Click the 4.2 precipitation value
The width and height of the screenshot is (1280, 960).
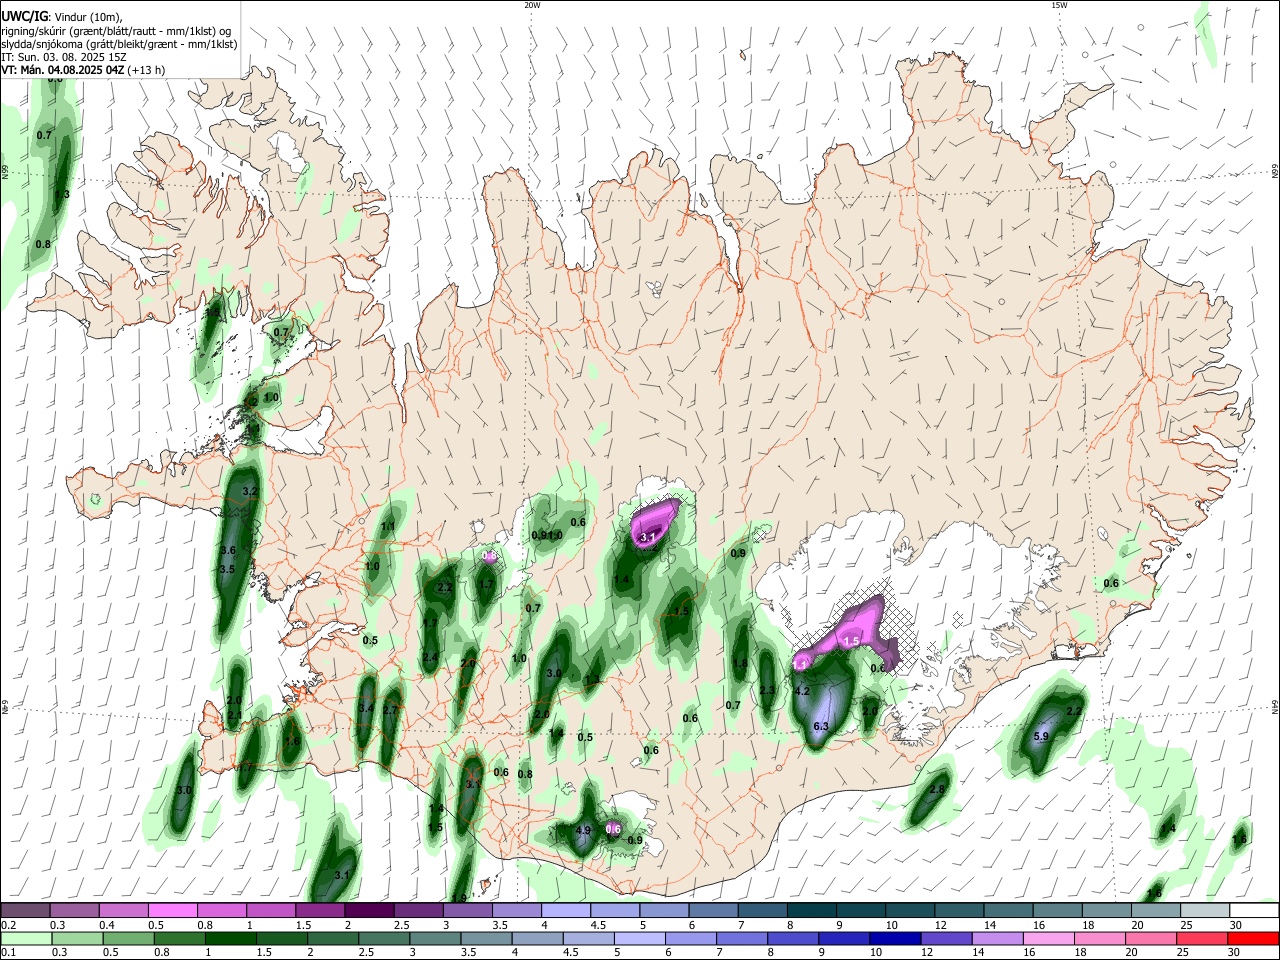(801, 691)
